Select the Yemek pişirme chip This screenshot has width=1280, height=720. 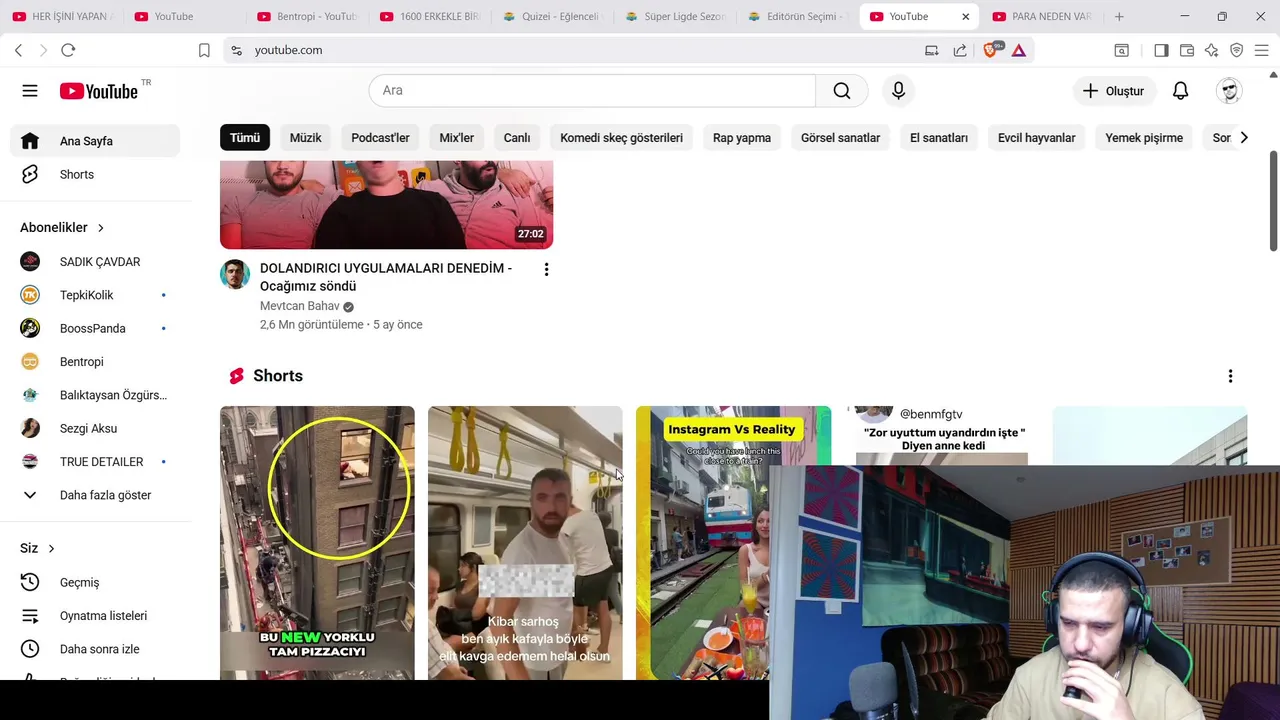pyautogui.click(x=1144, y=138)
